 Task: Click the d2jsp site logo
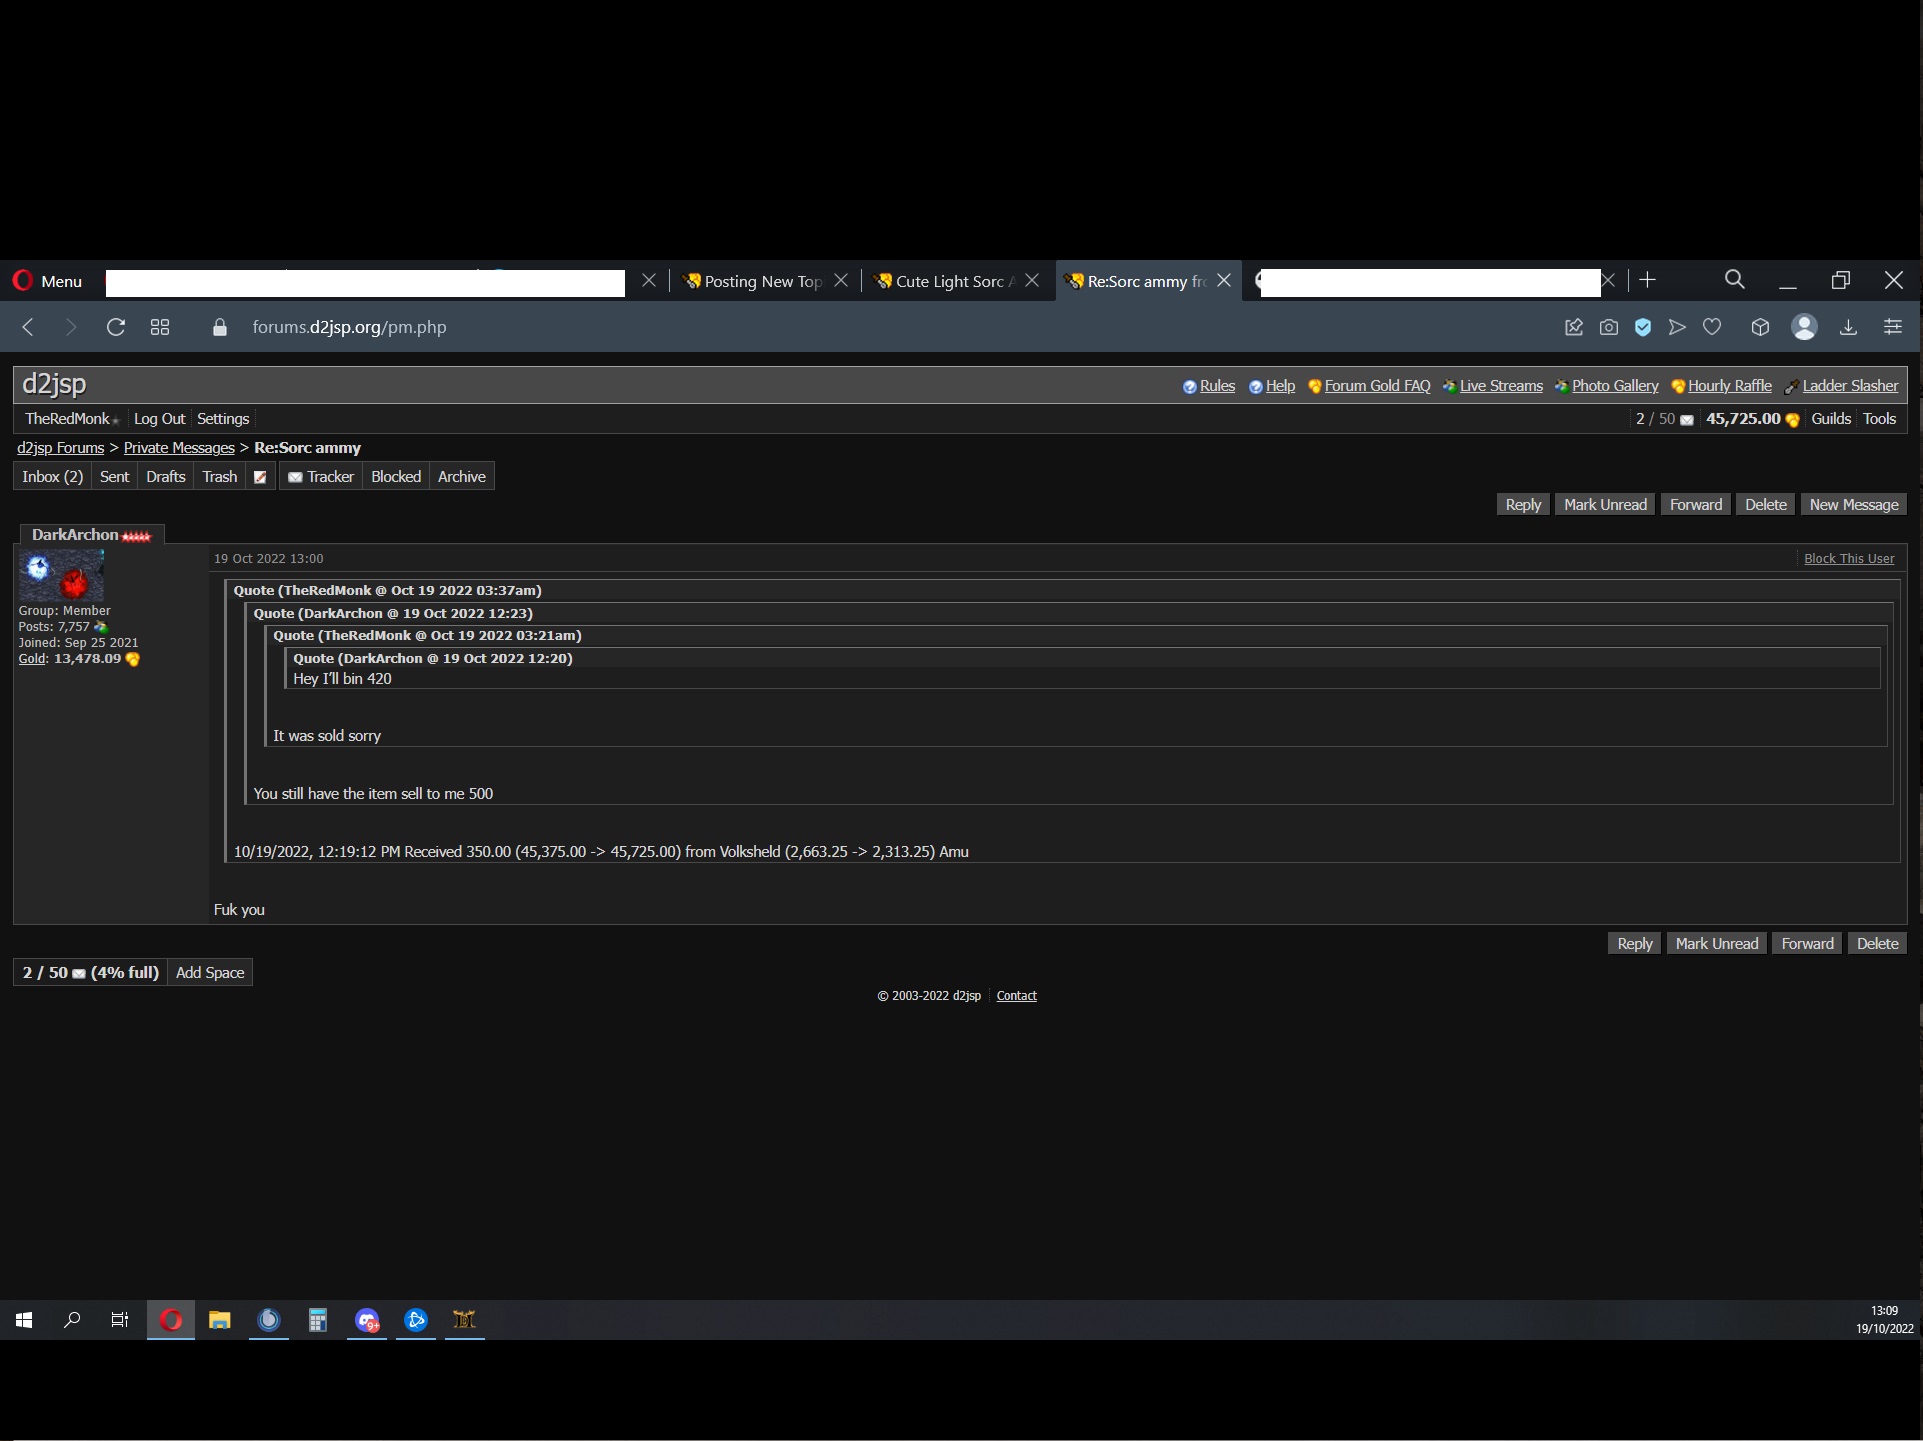[x=54, y=384]
